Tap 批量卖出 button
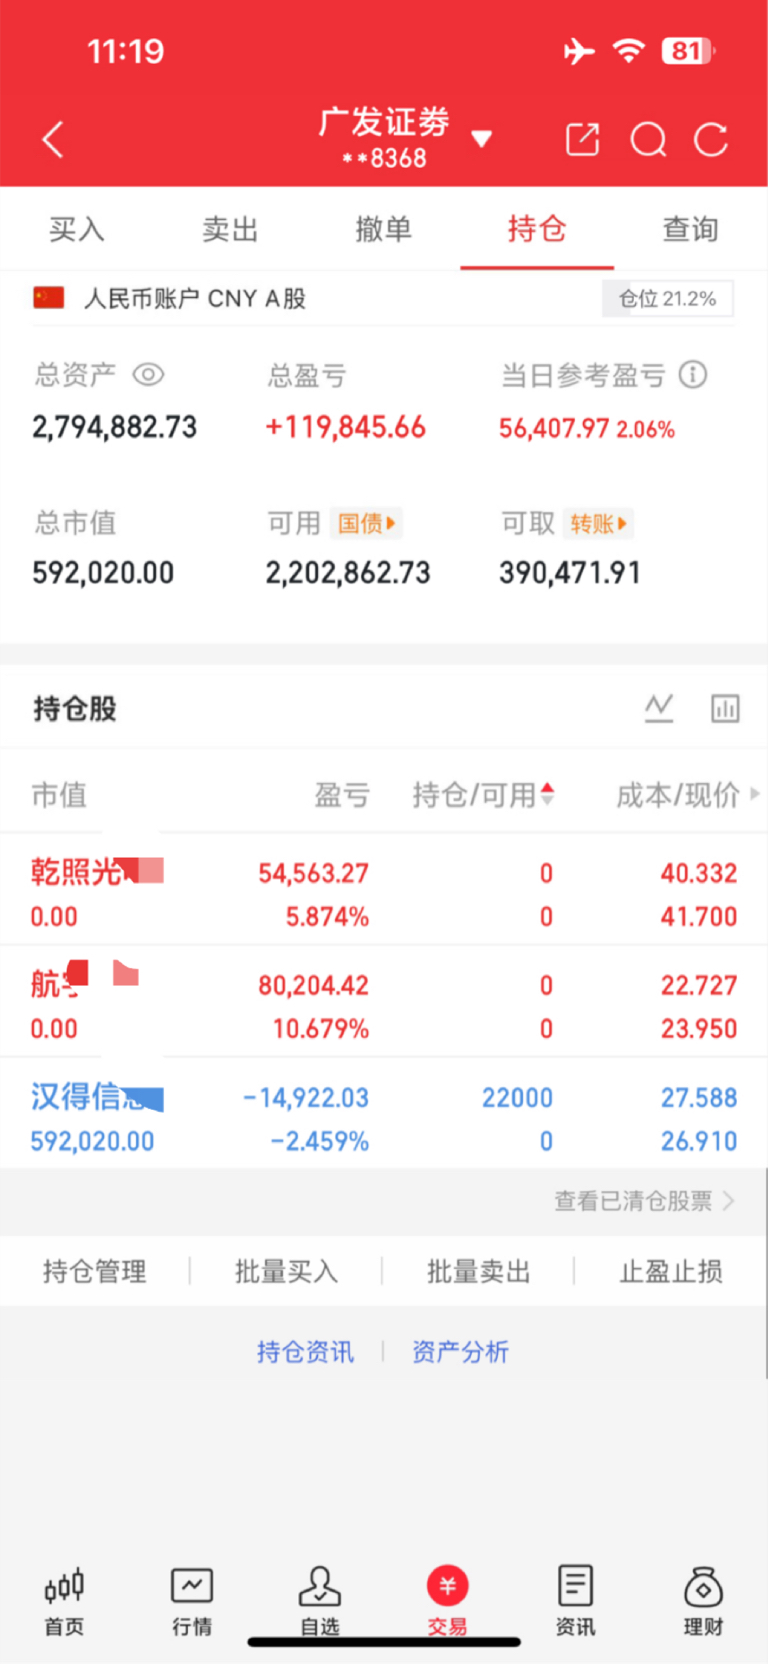 [x=478, y=1271]
